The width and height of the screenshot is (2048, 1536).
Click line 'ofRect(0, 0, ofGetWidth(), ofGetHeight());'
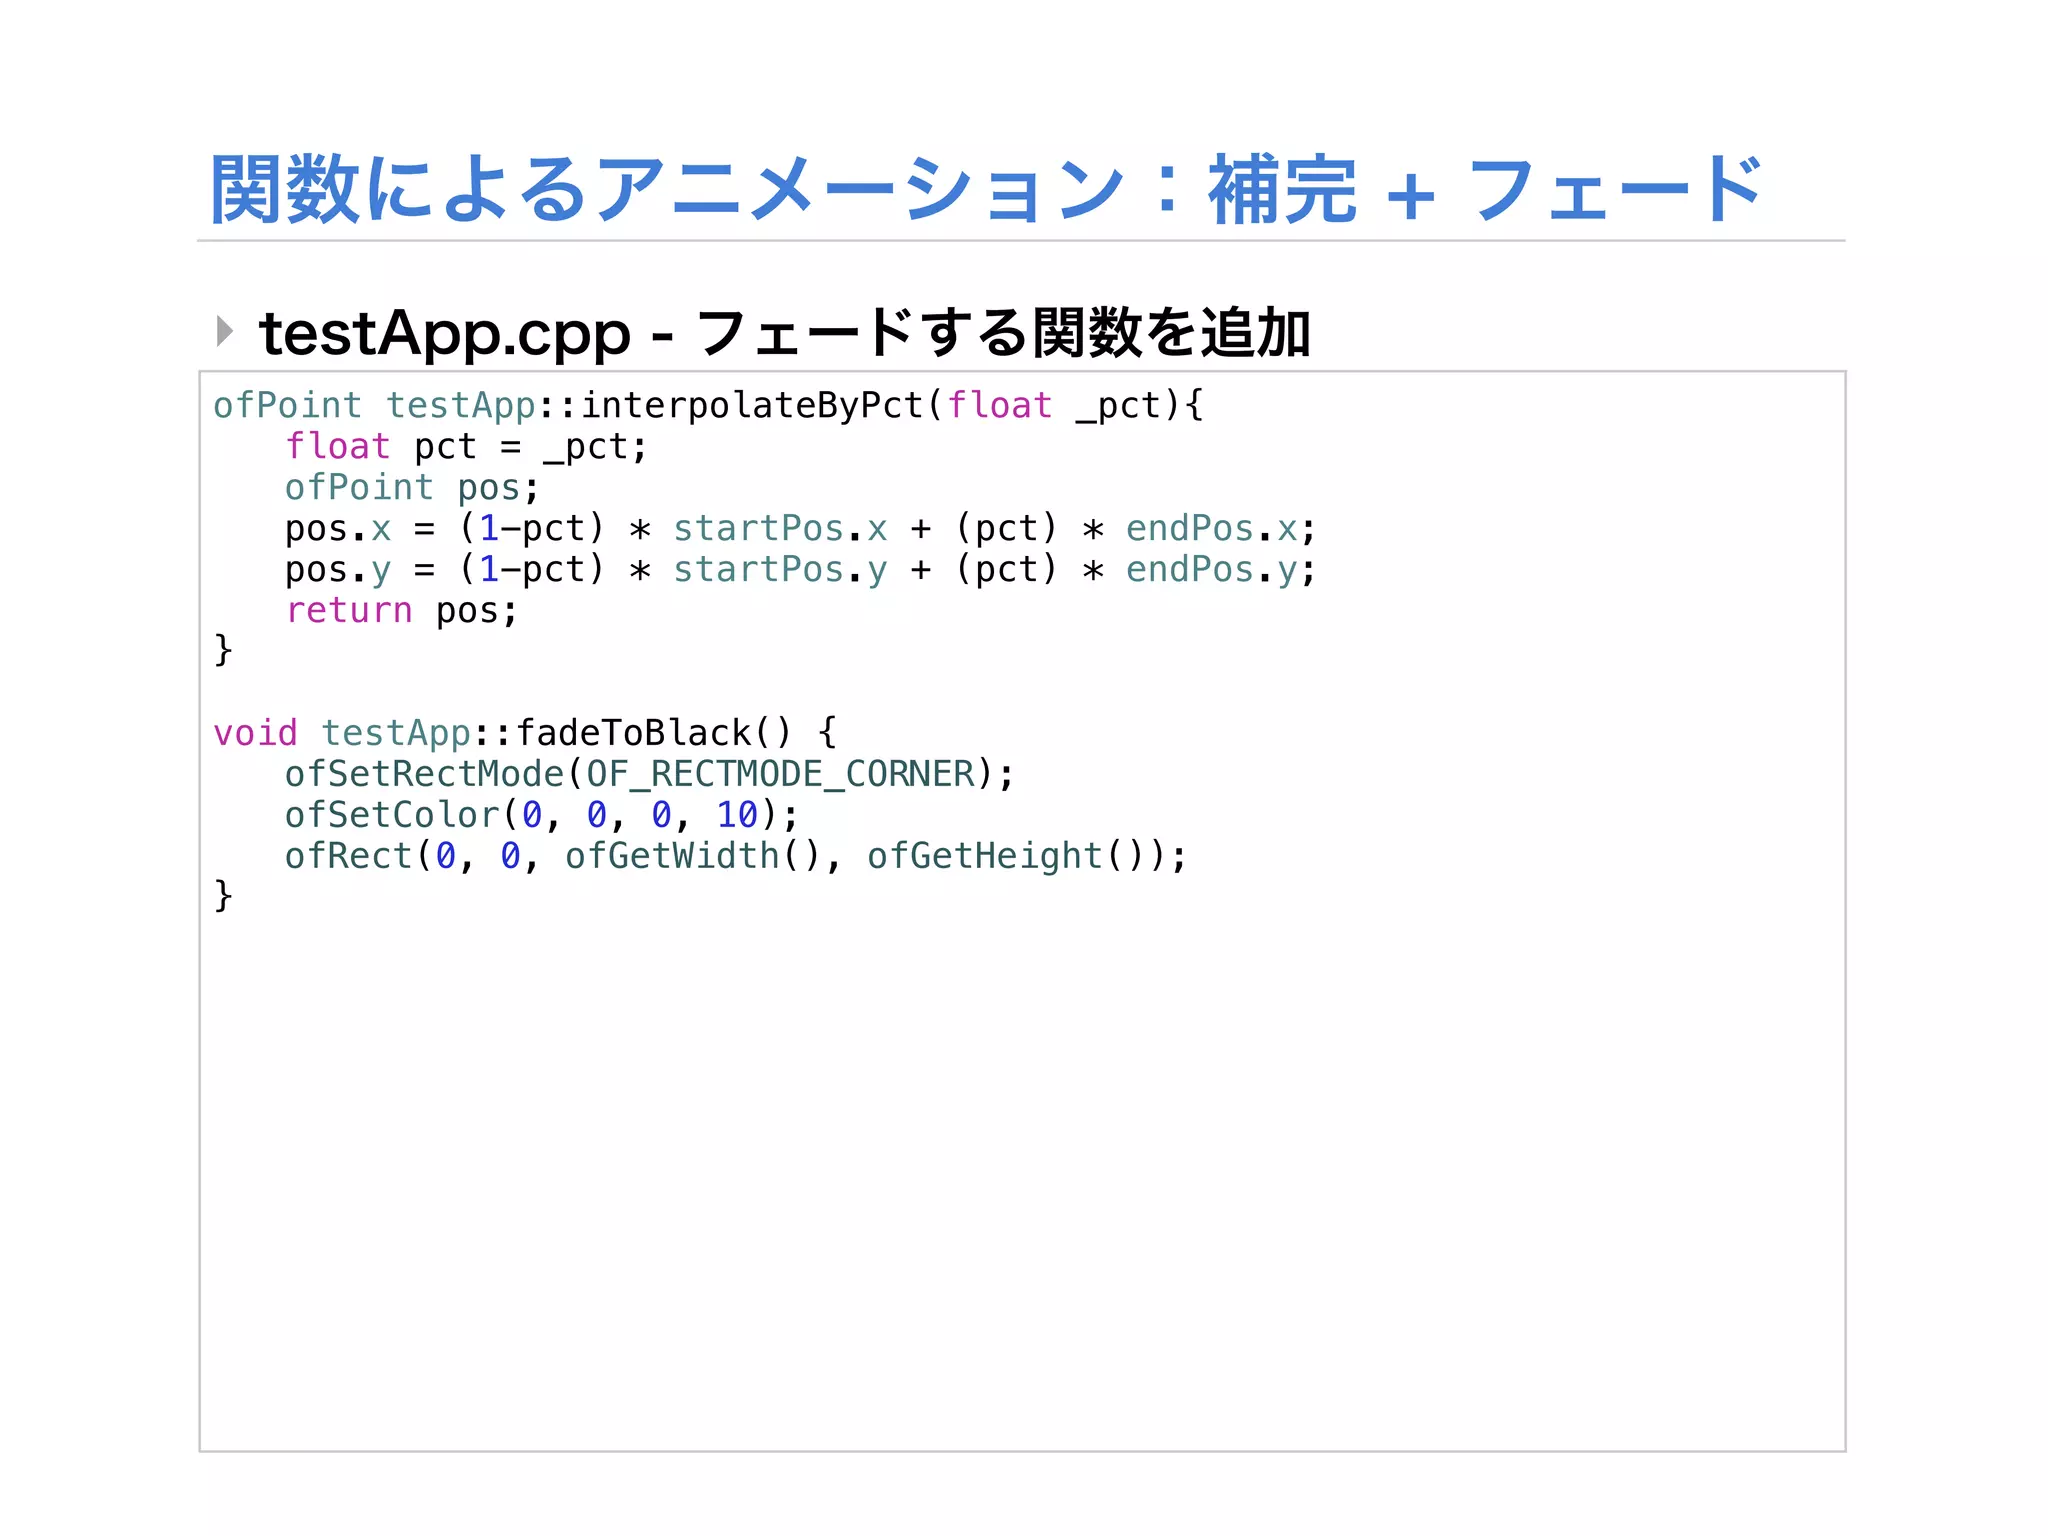736,856
